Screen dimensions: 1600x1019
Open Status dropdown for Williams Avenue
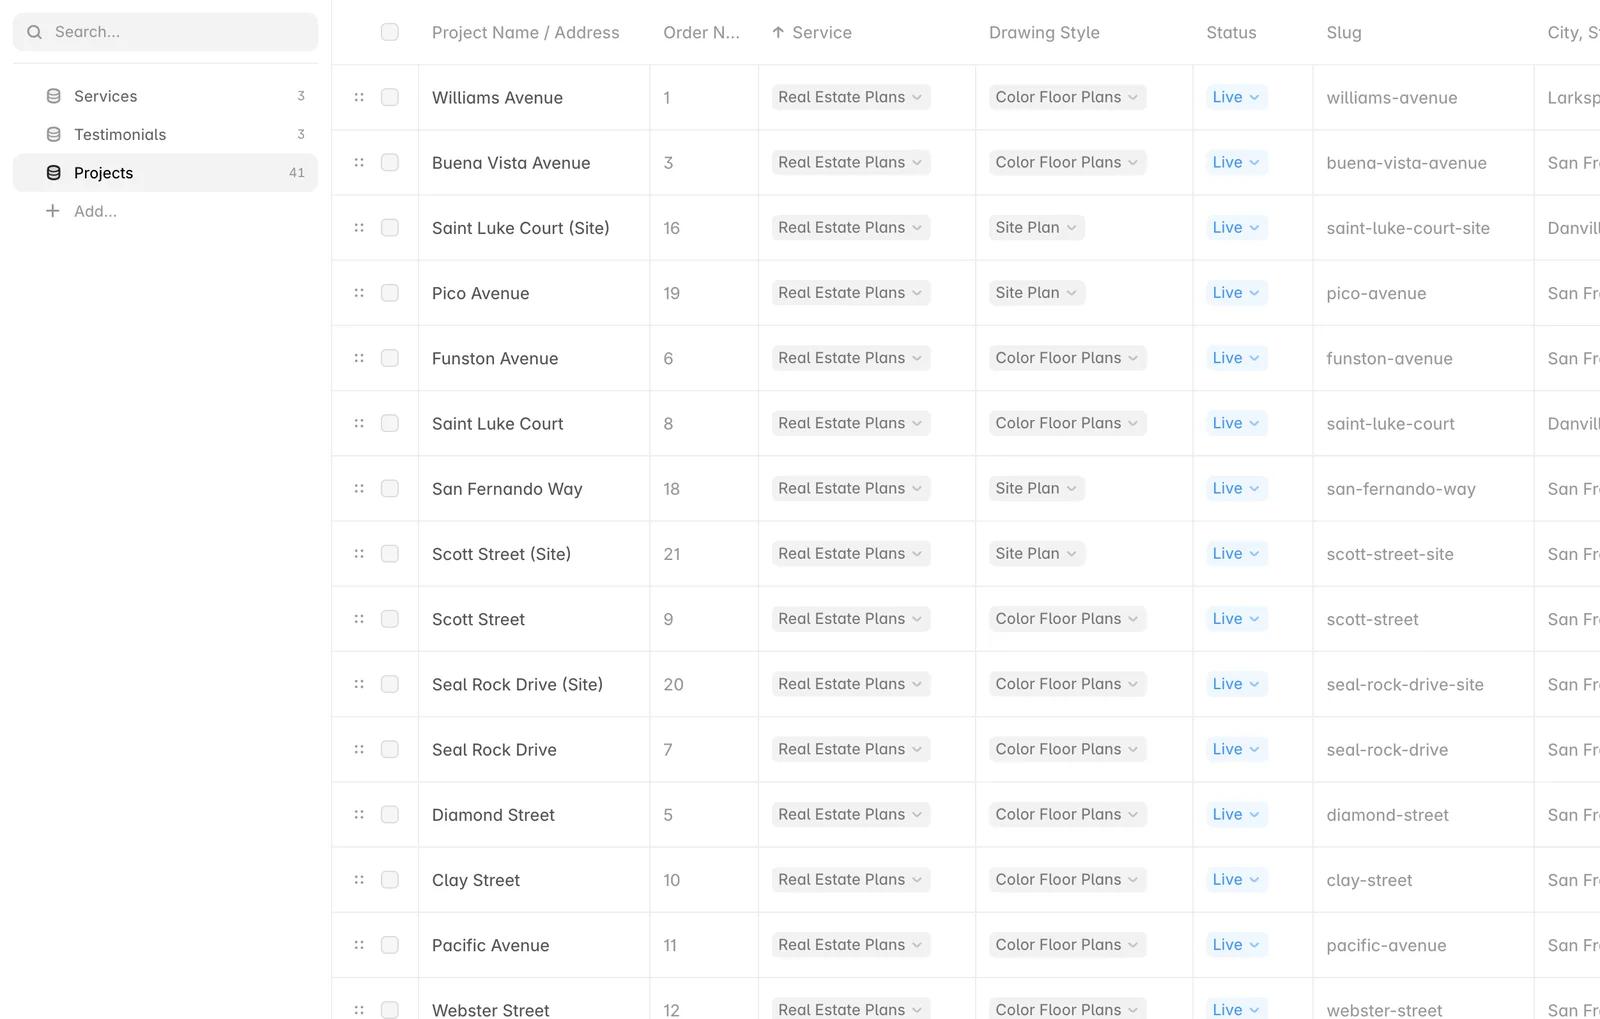click(x=1236, y=97)
